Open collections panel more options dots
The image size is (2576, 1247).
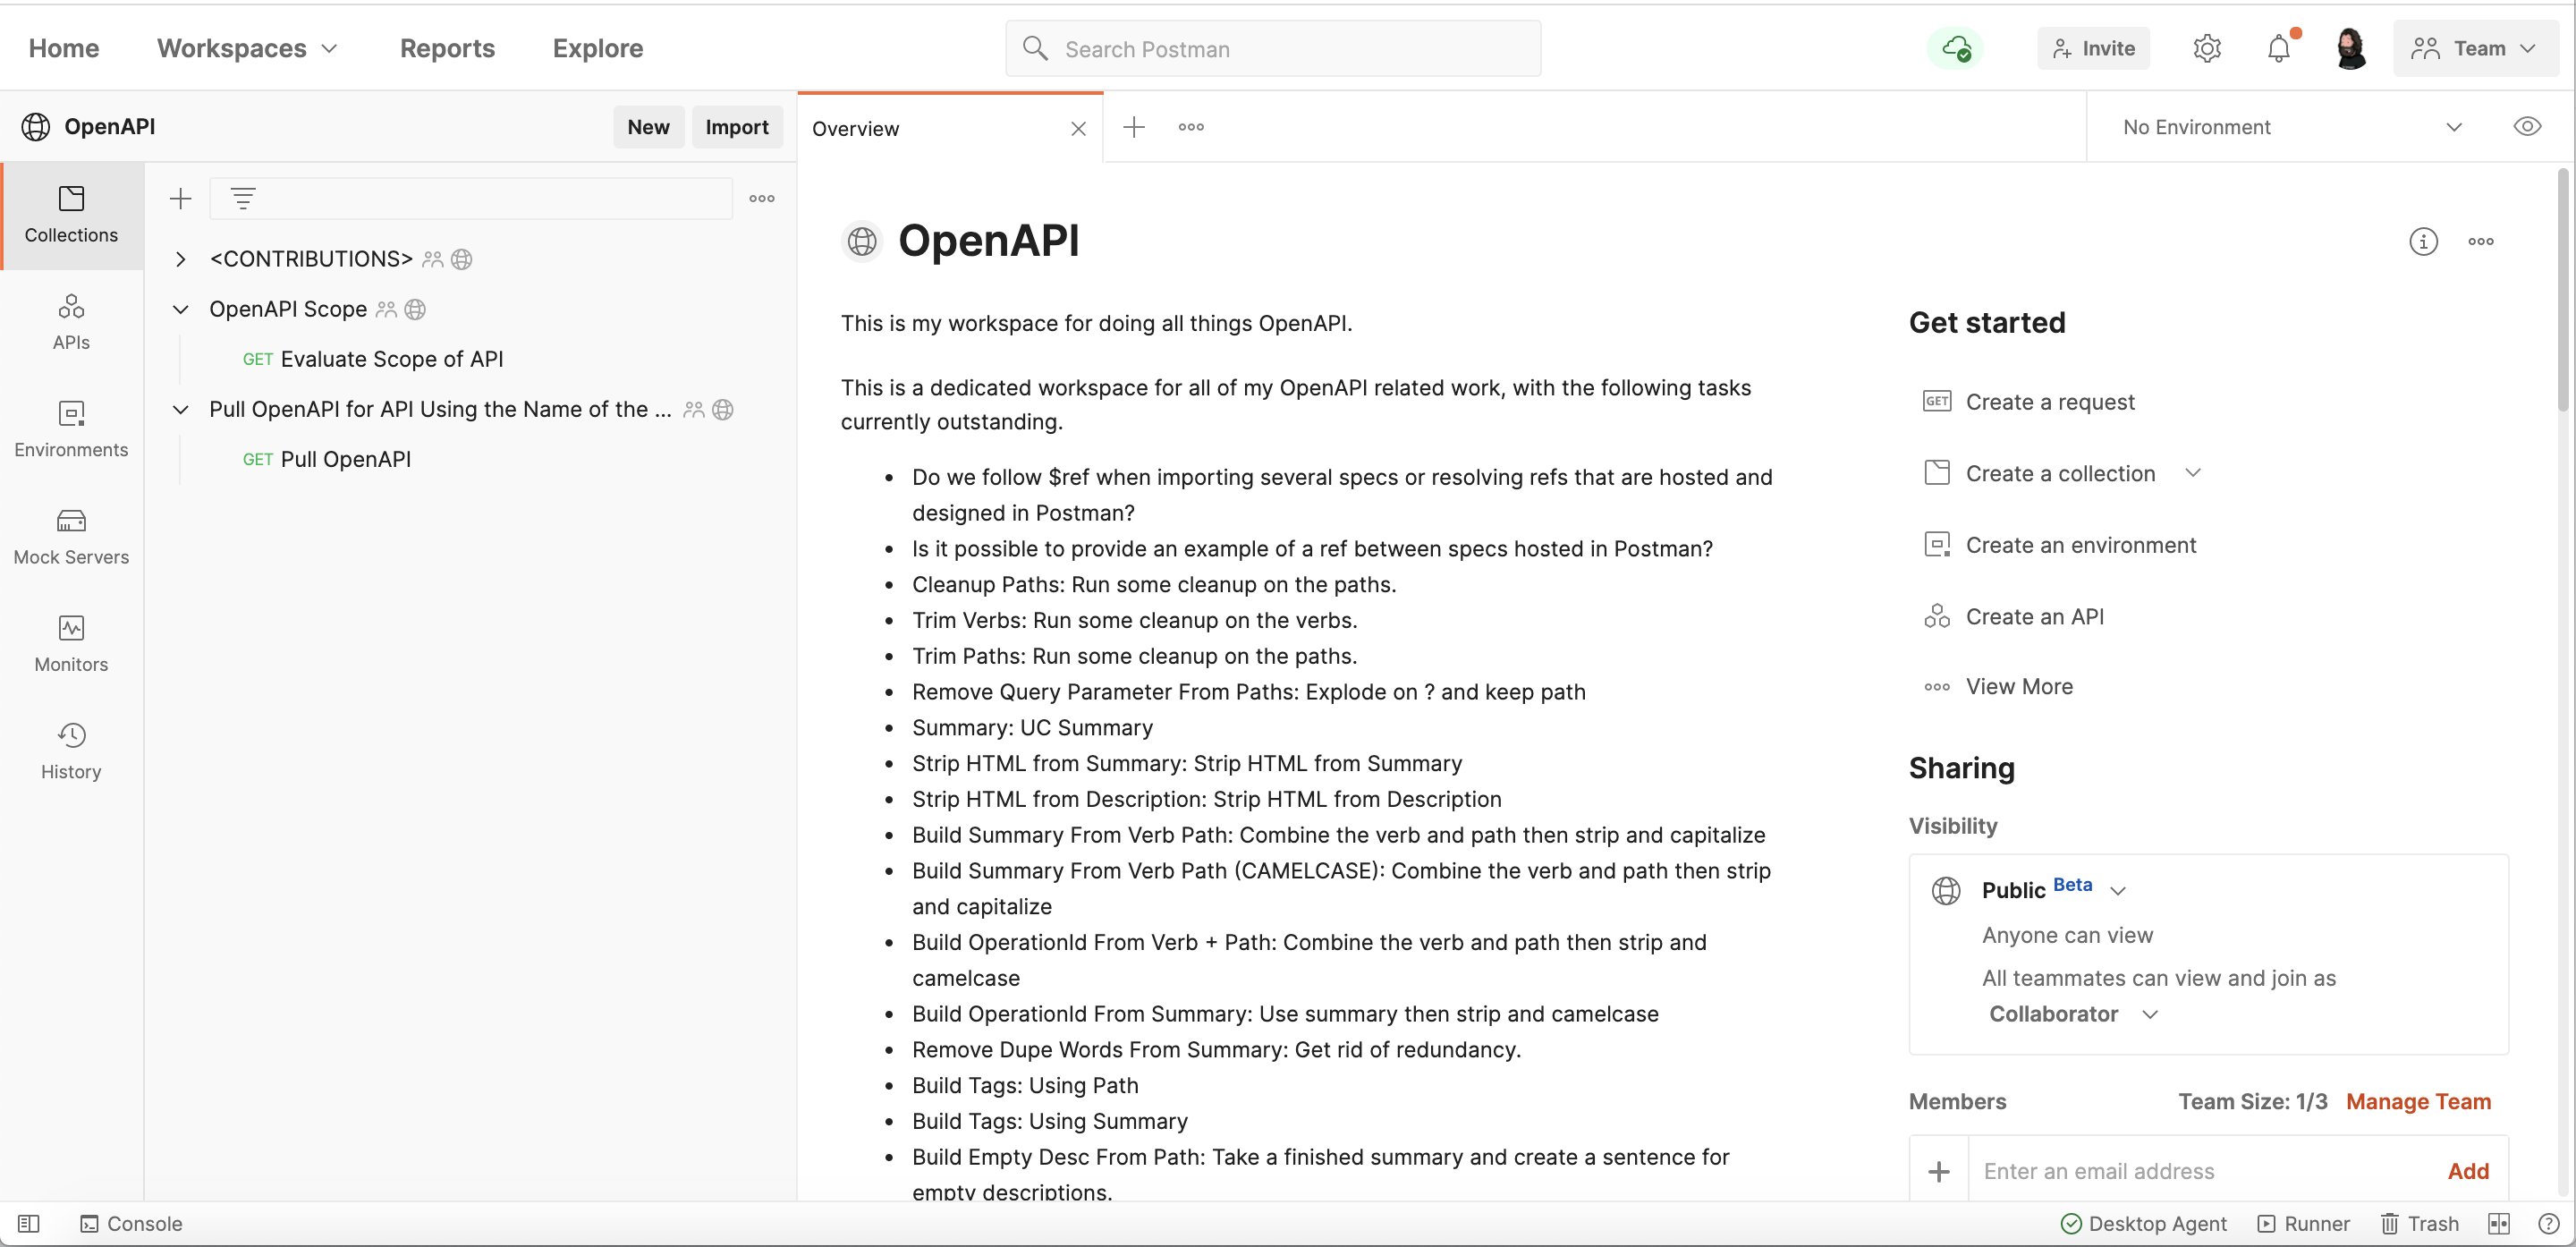click(x=762, y=198)
